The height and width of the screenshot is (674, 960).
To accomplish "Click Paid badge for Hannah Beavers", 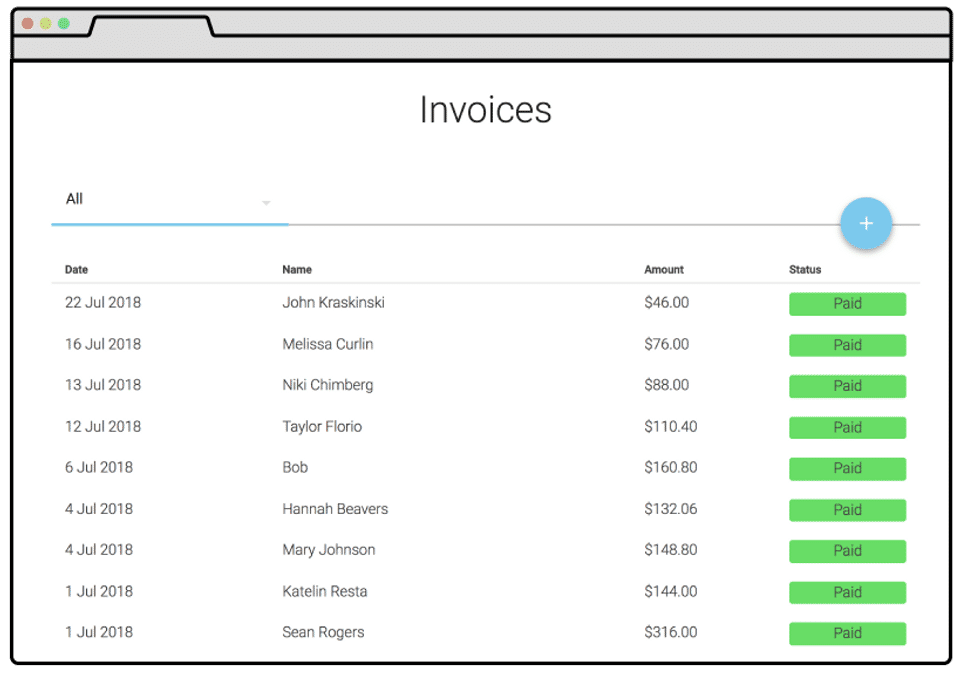I will [847, 510].
